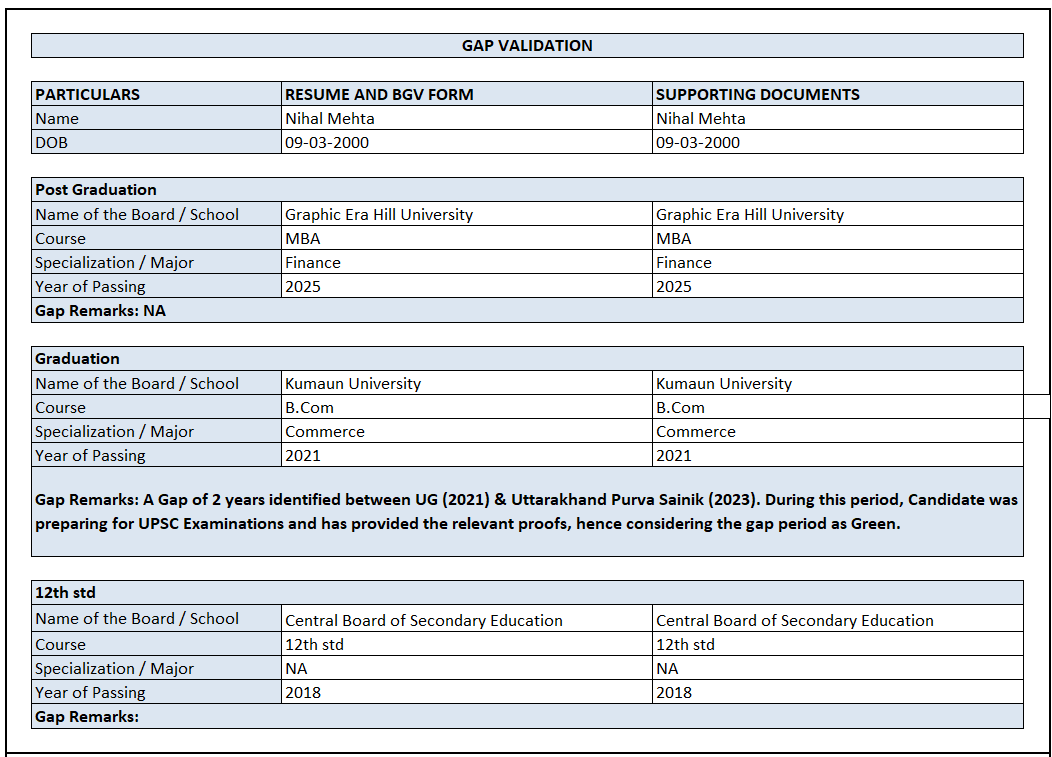Click the 2021 year cell in Resume column

tap(303, 455)
